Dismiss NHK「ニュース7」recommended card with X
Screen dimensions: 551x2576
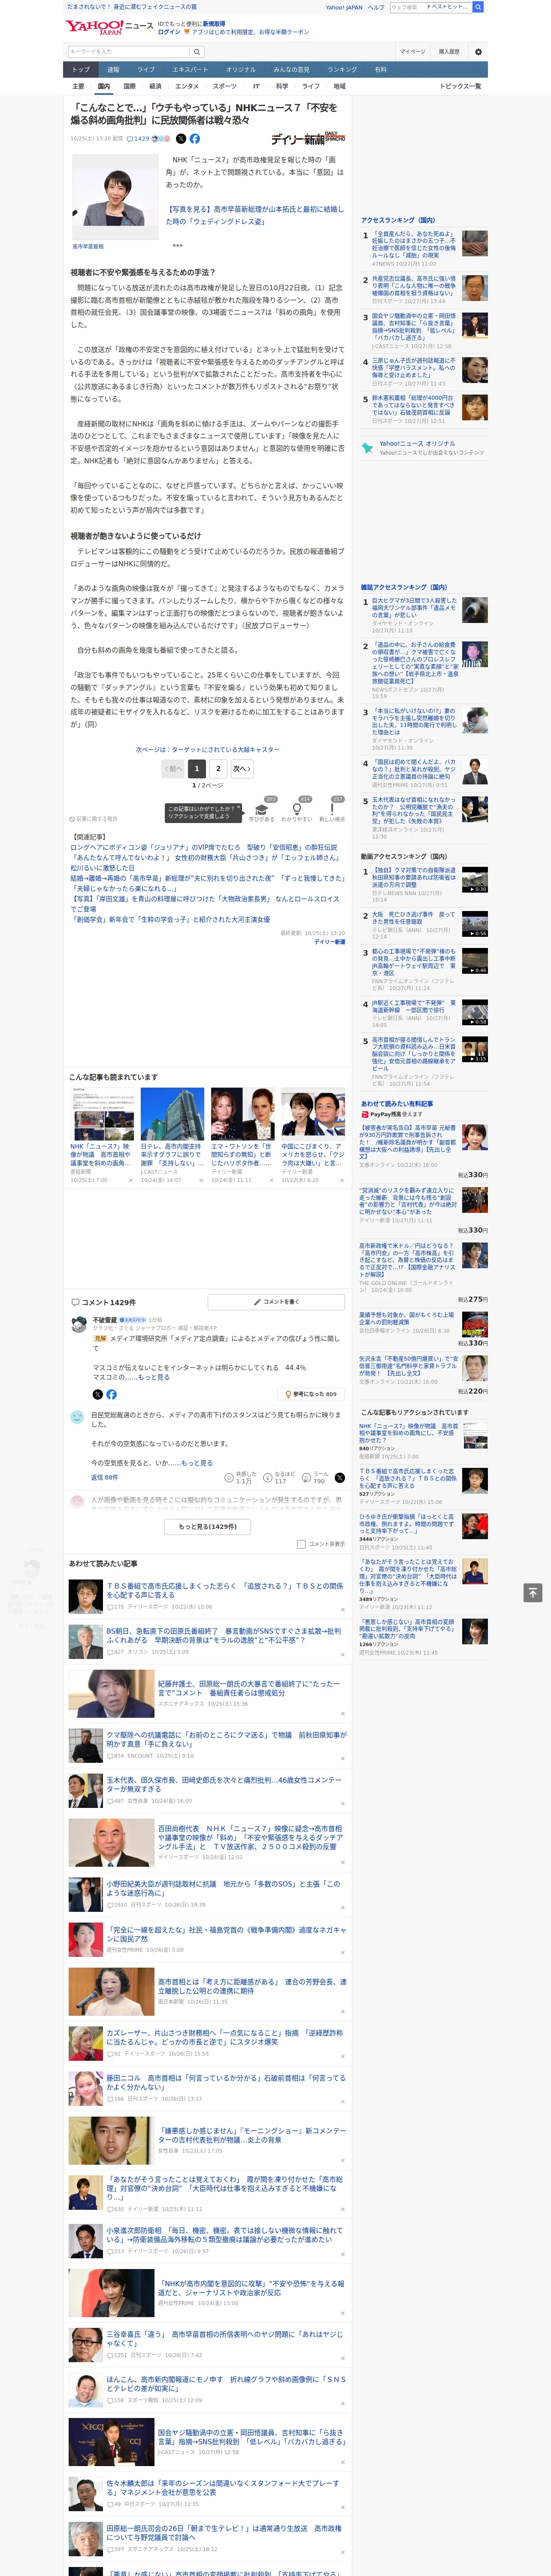[131, 1180]
